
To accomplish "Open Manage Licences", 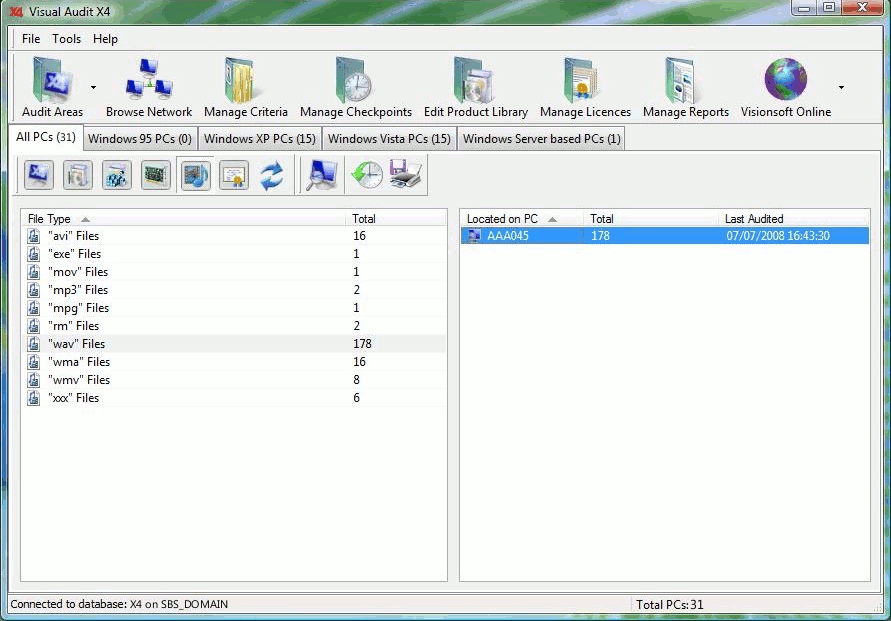I will [x=585, y=87].
